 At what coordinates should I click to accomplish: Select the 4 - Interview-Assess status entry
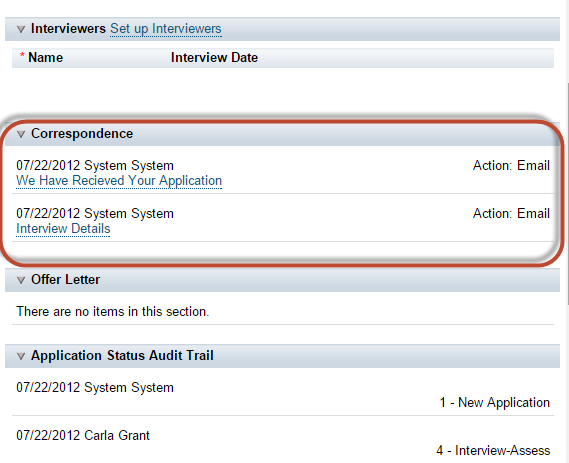(493, 451)
